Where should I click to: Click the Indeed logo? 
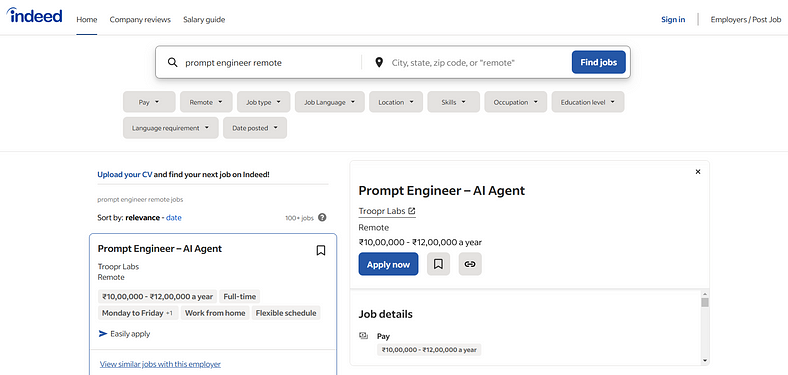click(x=34, y=16)
